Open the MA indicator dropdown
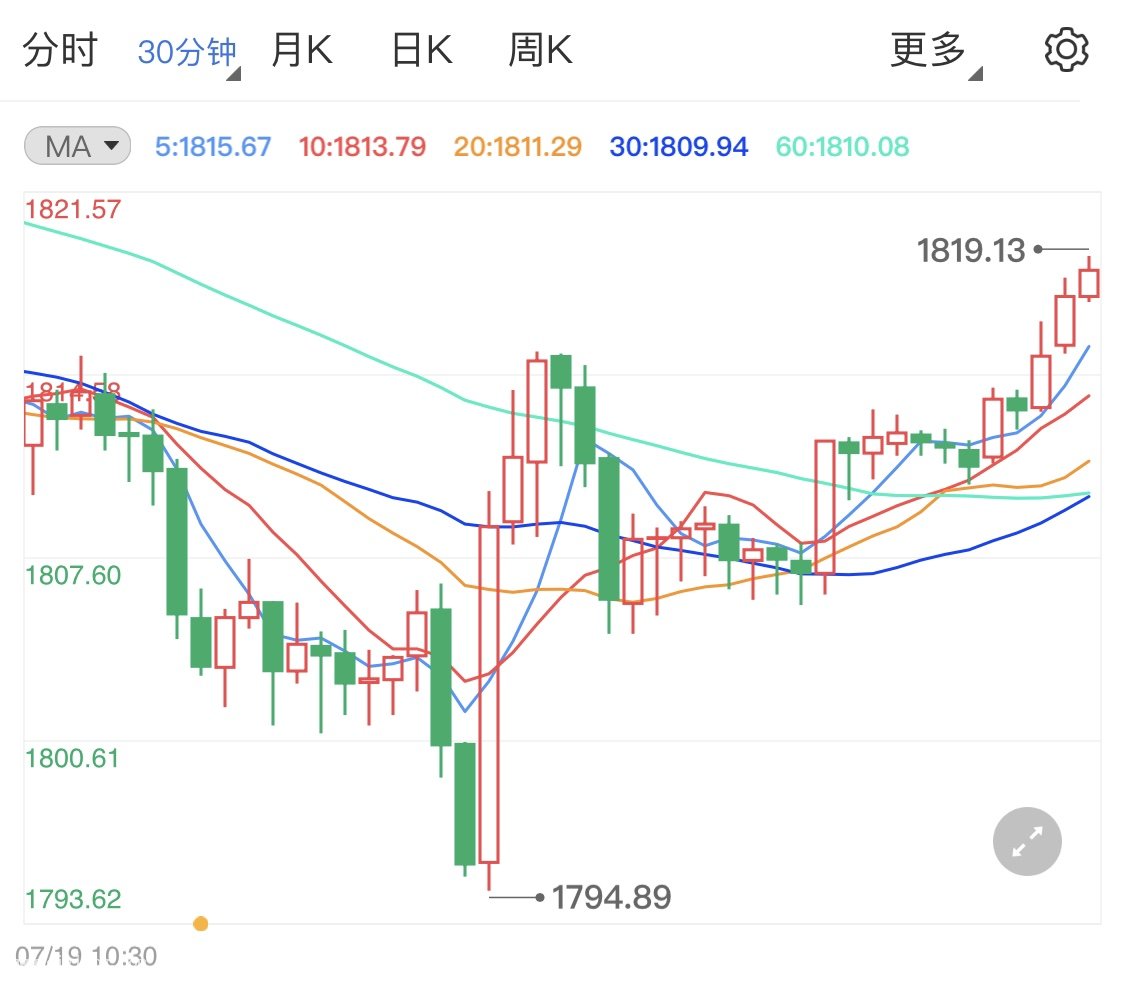Viewport: 1125px width, 982px height. tap(77, 147)
